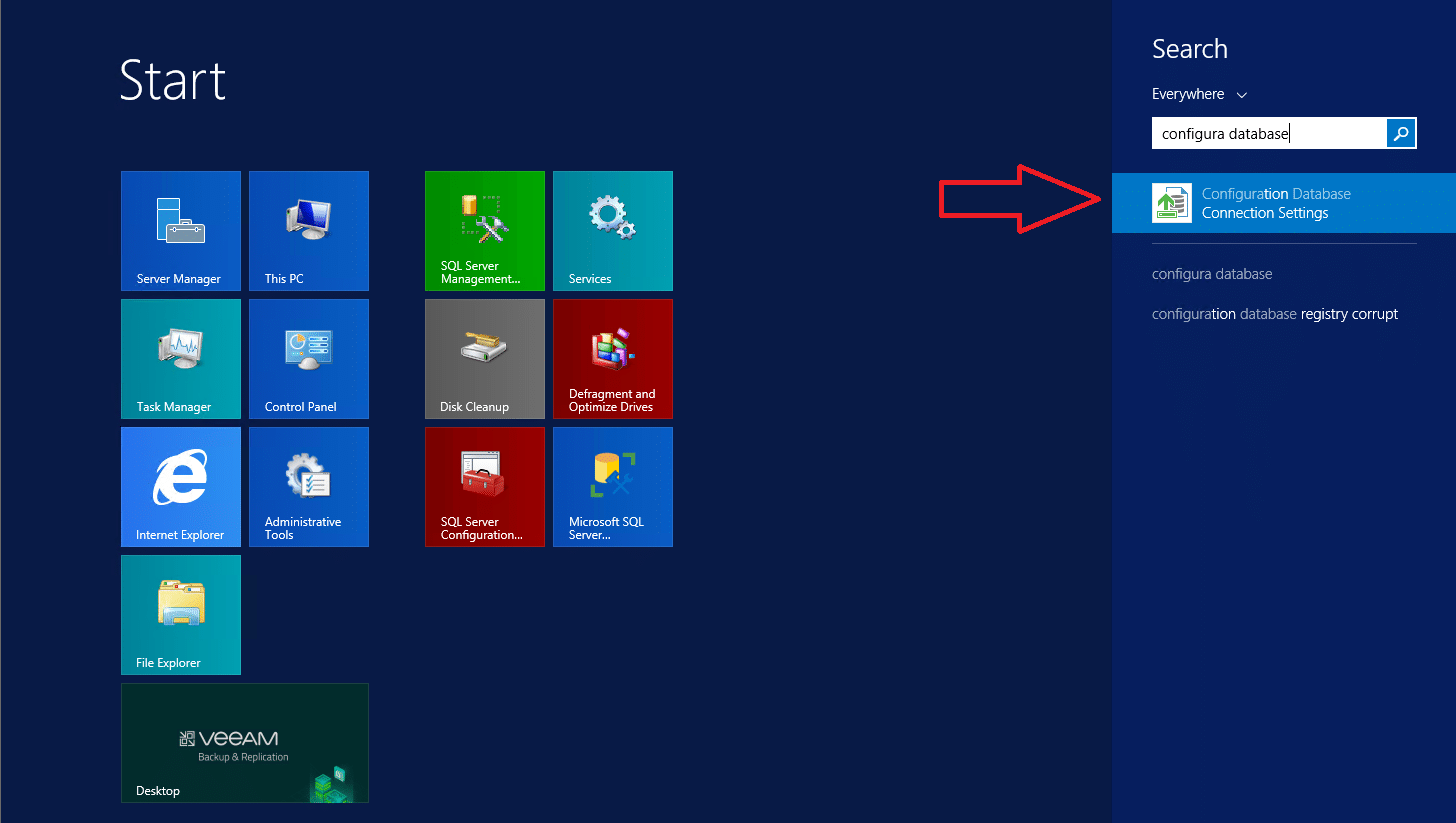
Task: Open the SQL Server Configuration Manager tile
Action: coord(485,487)
